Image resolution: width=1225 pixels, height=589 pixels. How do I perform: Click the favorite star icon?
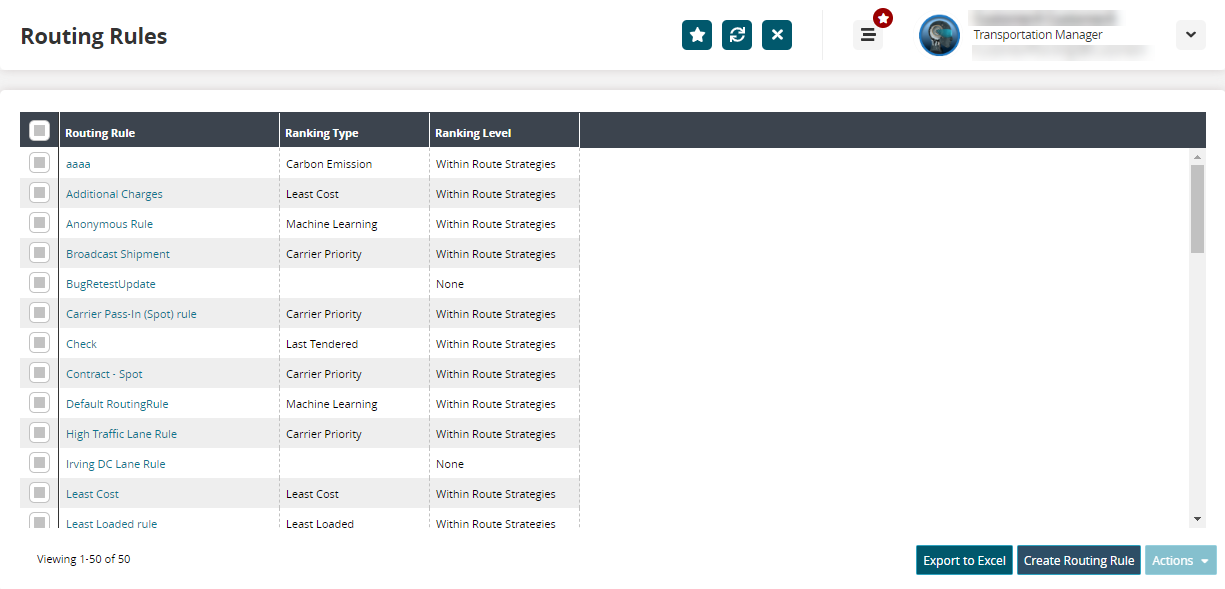(x=697, y=35)
